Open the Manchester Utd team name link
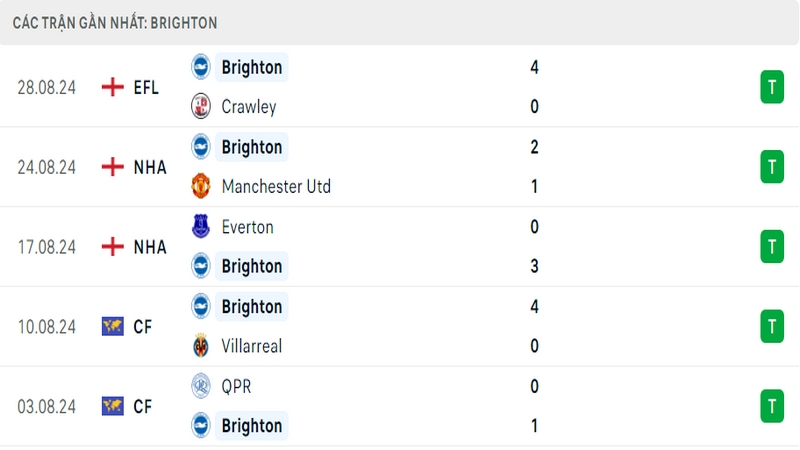The image size is (800, 450). 276,187
